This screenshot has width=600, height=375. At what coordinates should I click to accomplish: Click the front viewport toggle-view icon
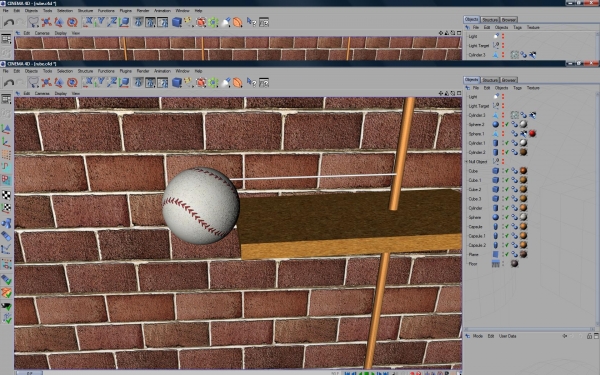459,93
